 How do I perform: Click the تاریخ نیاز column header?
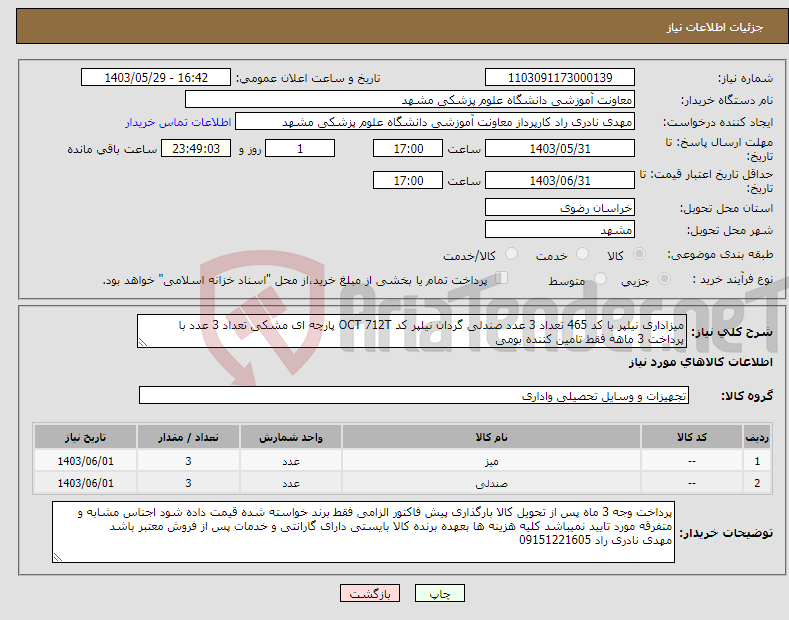[x=86, y=437]
